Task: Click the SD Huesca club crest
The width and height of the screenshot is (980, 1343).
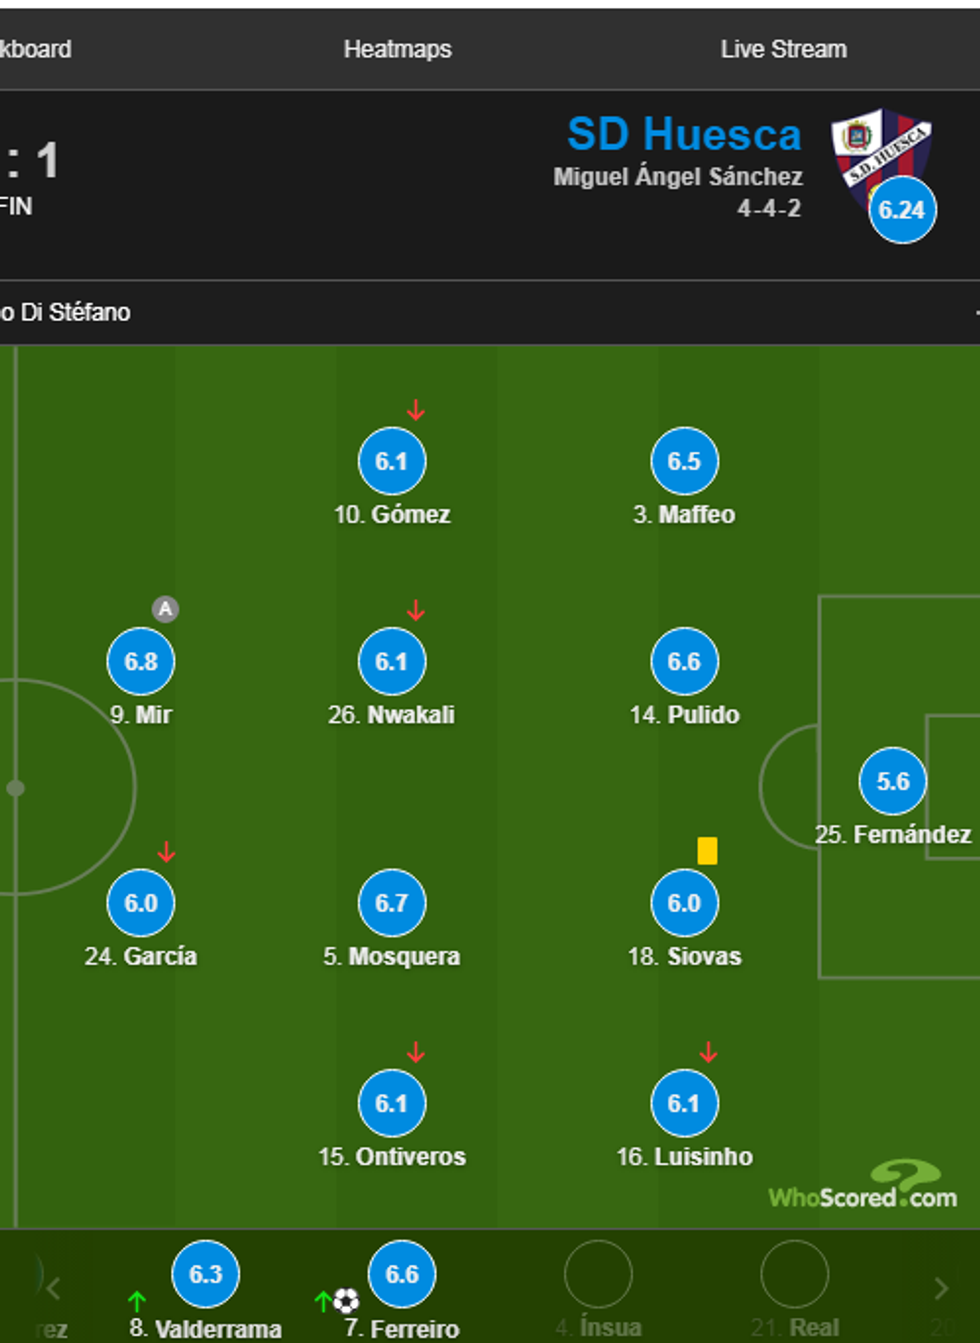Action: point(880,146)
